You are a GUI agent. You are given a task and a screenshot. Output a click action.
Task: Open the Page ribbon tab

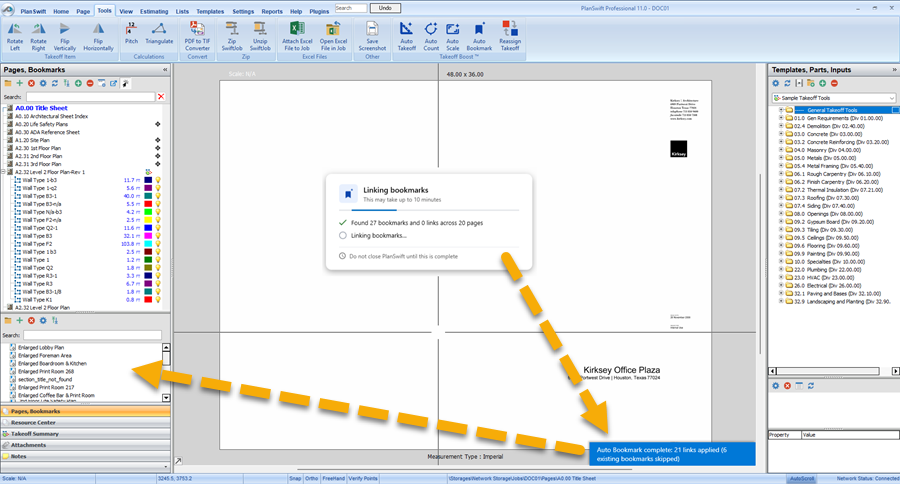[x=83, y=11]
